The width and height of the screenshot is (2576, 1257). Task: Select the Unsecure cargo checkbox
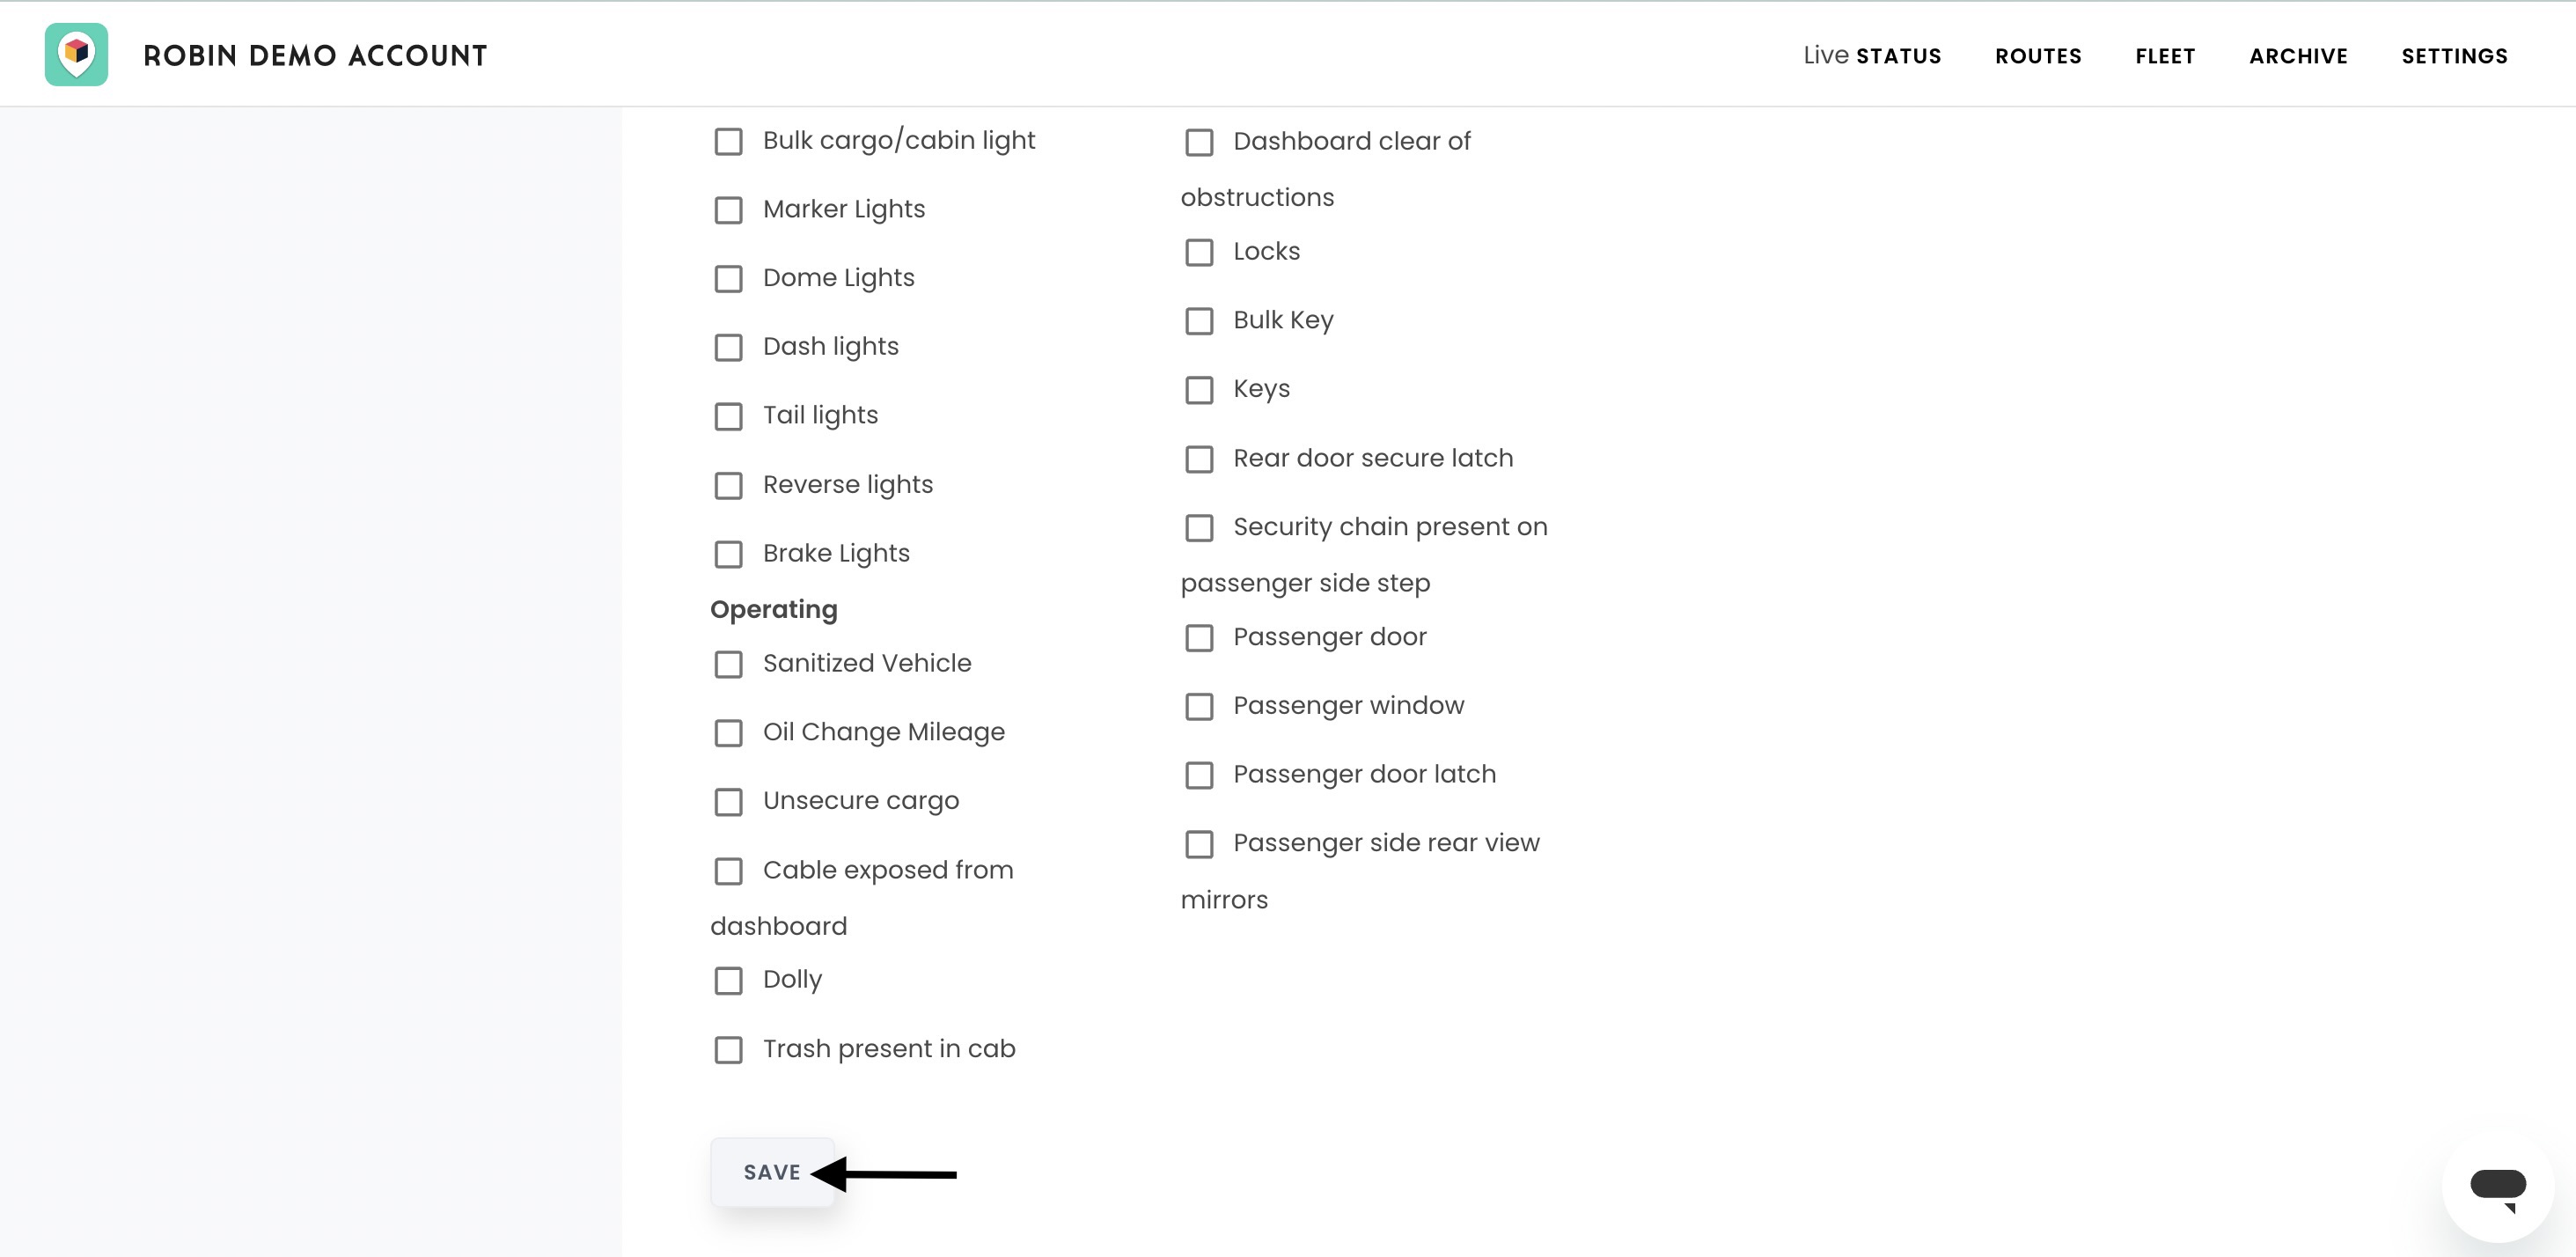[x=729, y=802]
